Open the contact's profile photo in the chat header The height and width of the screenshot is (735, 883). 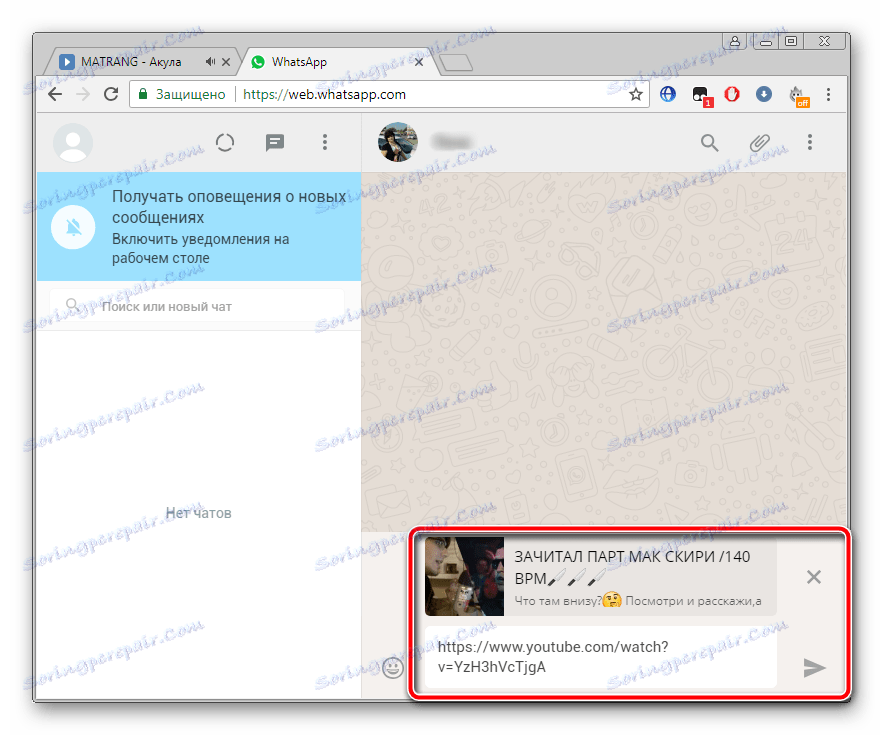(398, 142)
